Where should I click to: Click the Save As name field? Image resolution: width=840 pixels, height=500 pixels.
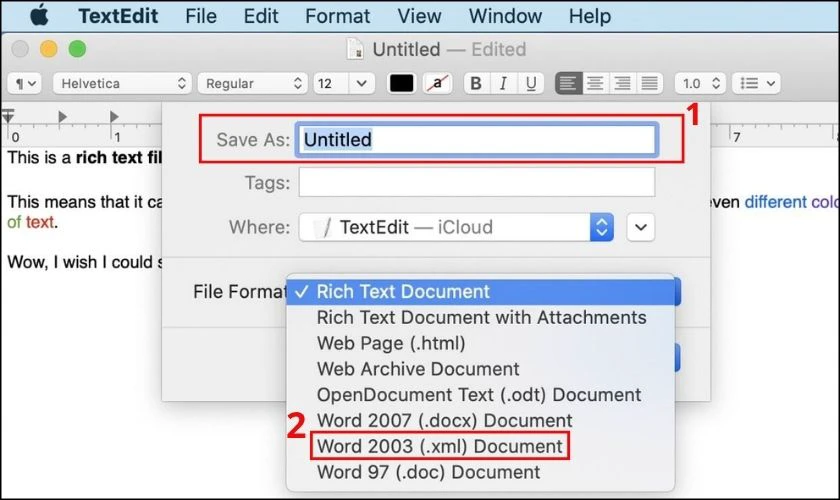coord(477,140)
